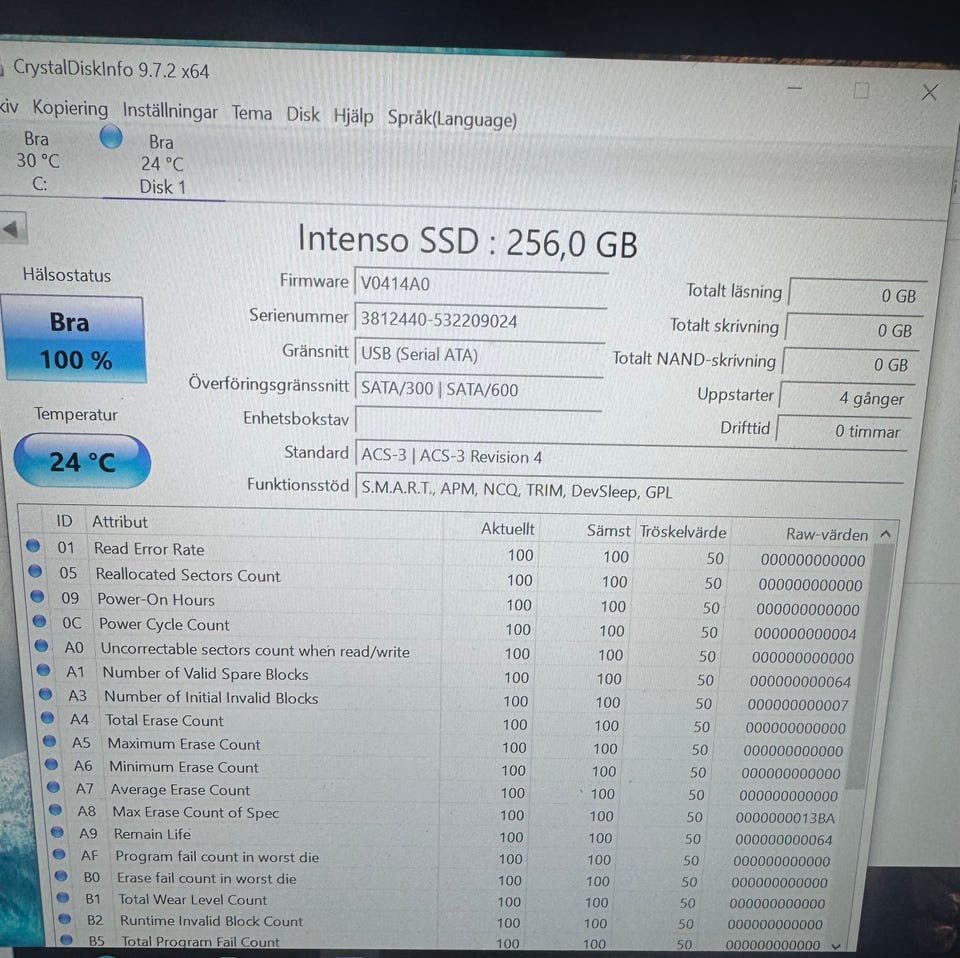The width and height of the screenshot is (960, 958).
Task: Open the Inställningar menu
Action: pos(170,111)
